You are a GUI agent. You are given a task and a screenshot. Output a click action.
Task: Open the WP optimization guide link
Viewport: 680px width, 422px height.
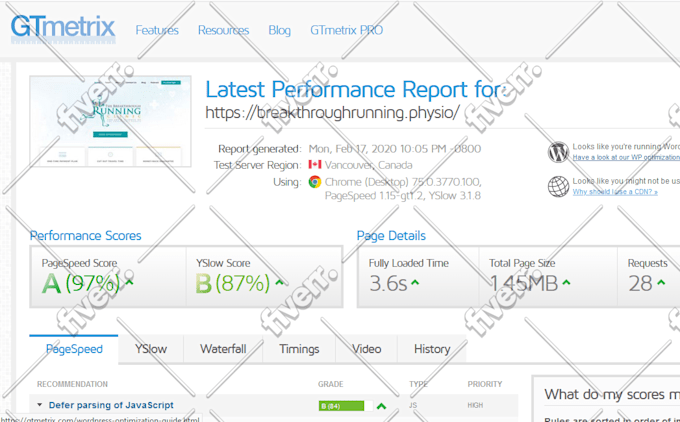626,157
